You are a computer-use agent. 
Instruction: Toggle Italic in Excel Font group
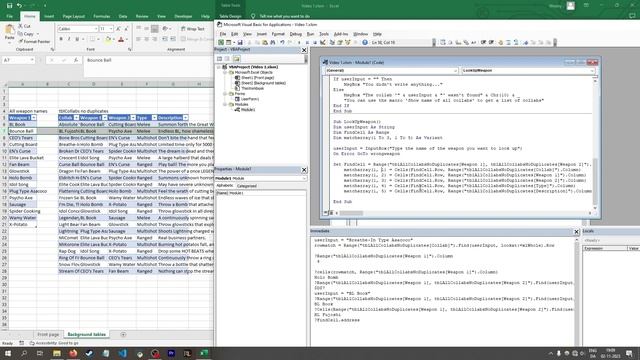(69, 39)
